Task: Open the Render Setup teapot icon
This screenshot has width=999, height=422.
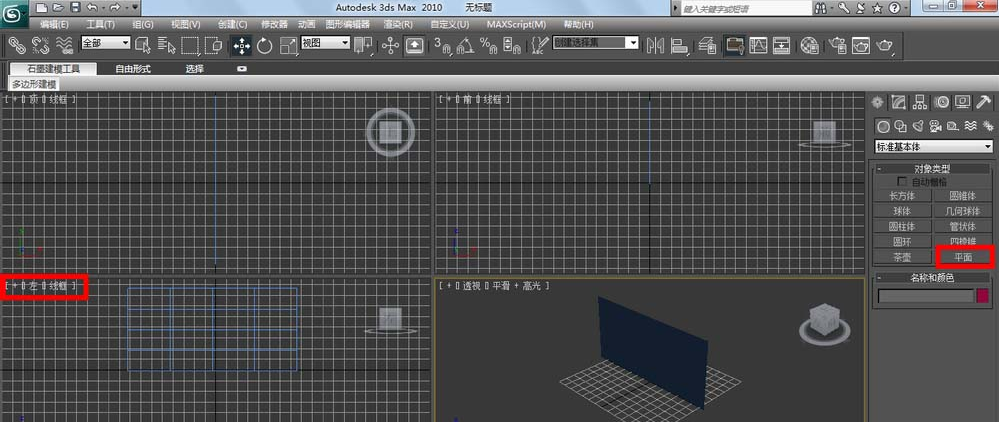Action: 838,45
